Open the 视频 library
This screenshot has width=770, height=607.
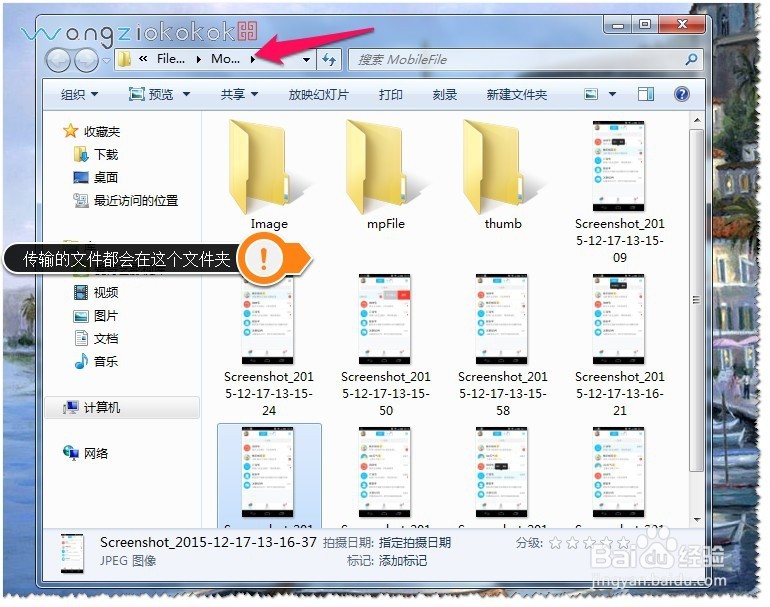coord(106,293)
